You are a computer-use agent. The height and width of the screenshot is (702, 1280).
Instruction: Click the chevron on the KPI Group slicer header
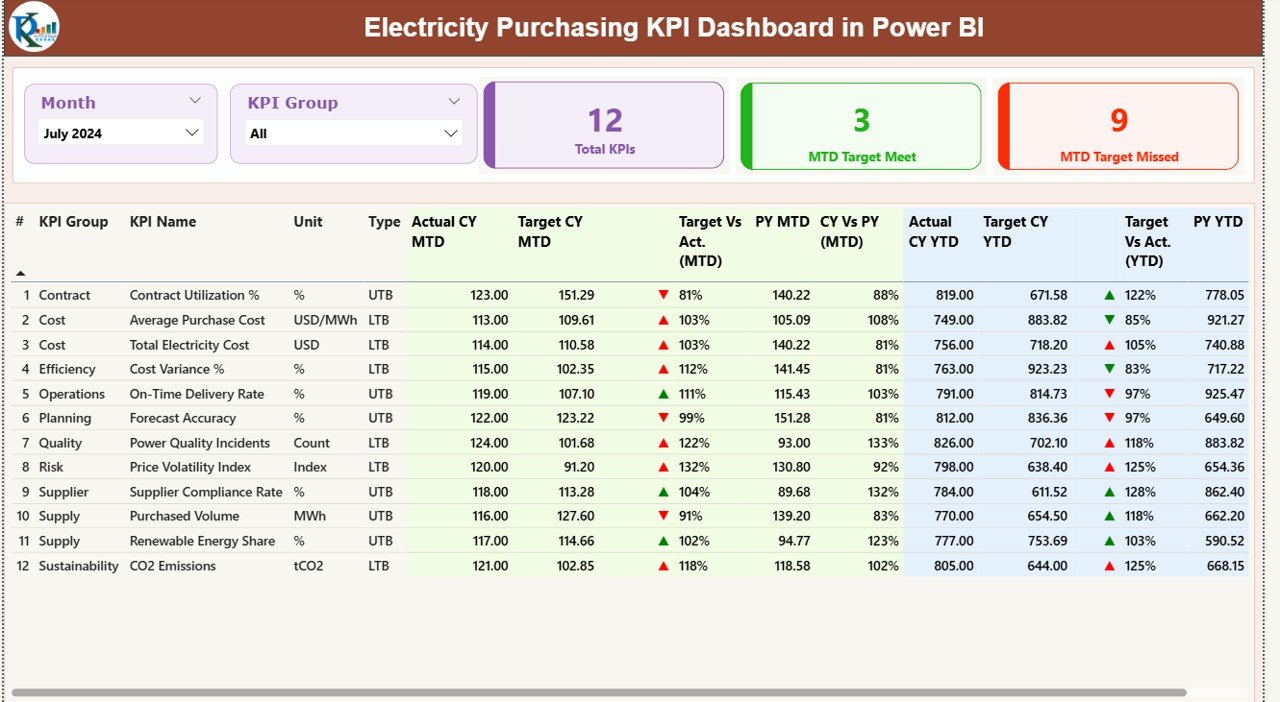pyautogui.click(x=455, y=100)
